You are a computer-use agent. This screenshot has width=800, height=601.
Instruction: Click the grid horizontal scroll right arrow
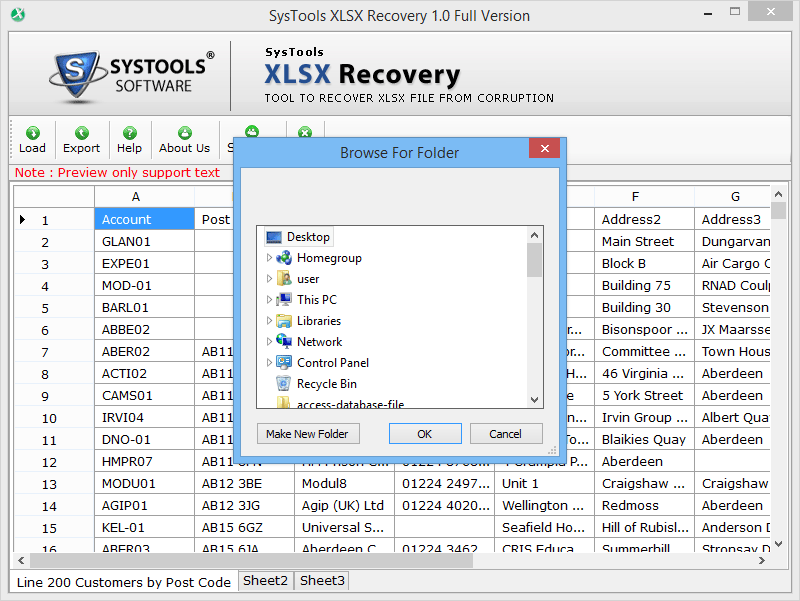pos(762,560)
